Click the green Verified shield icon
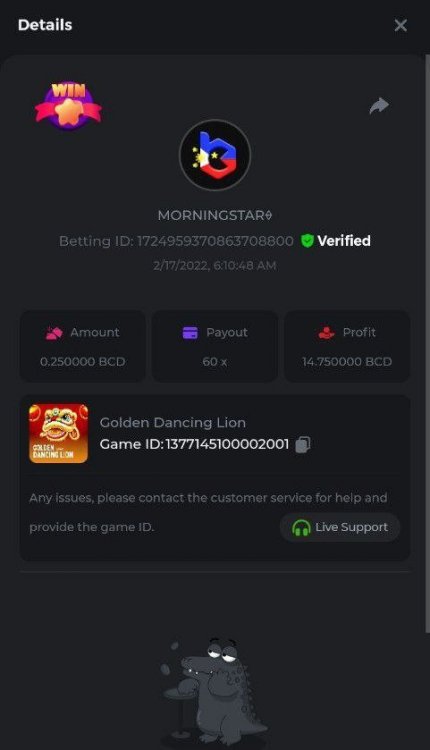This screenshot has height=750, width=430. coord(307,241)
